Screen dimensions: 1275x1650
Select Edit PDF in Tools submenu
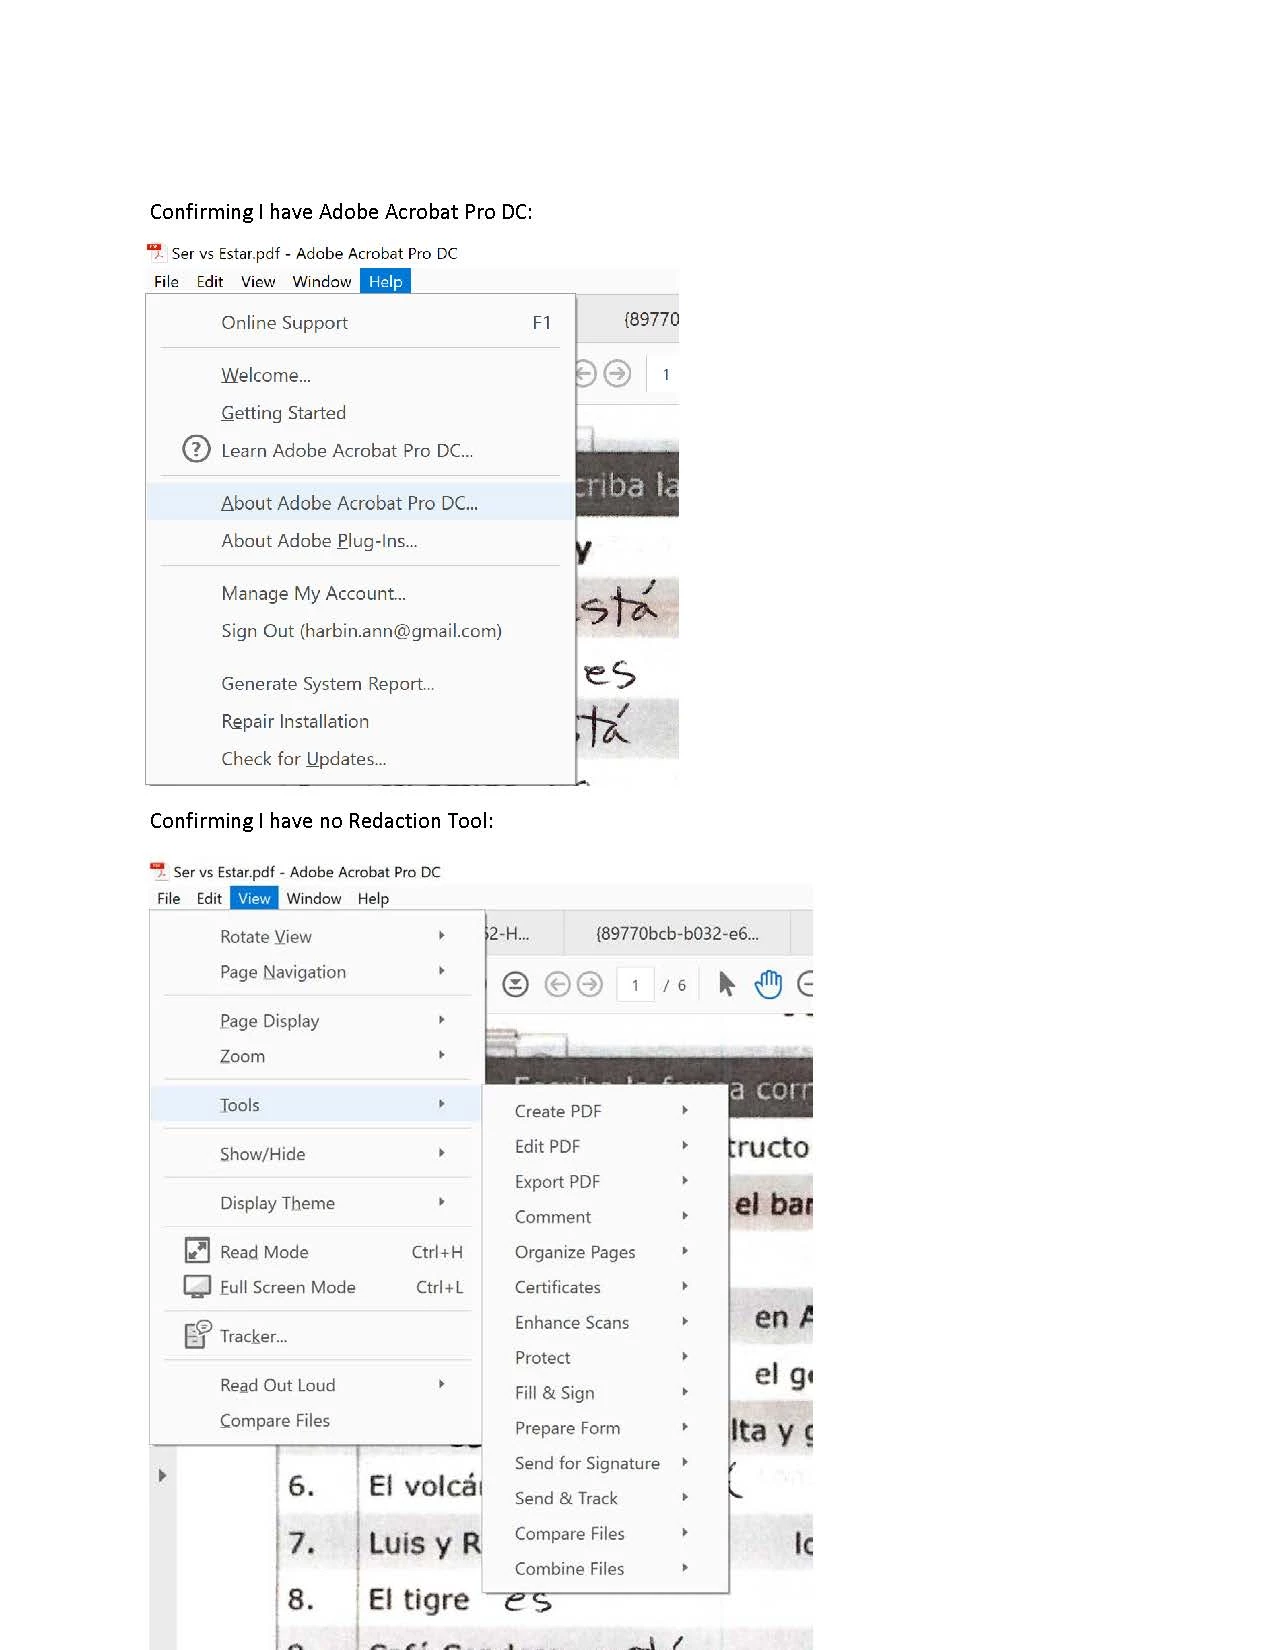coord(605,1146)
